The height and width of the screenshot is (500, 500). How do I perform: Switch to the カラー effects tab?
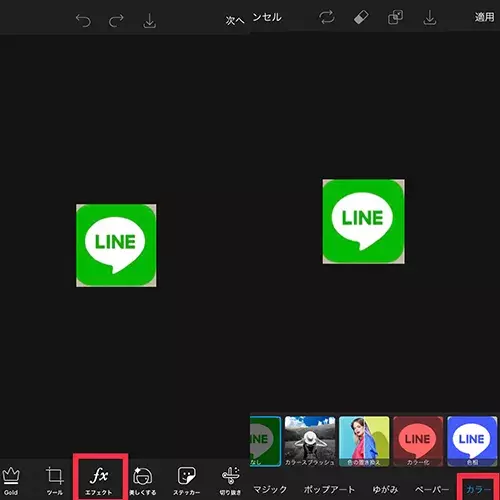coord(479,489)
